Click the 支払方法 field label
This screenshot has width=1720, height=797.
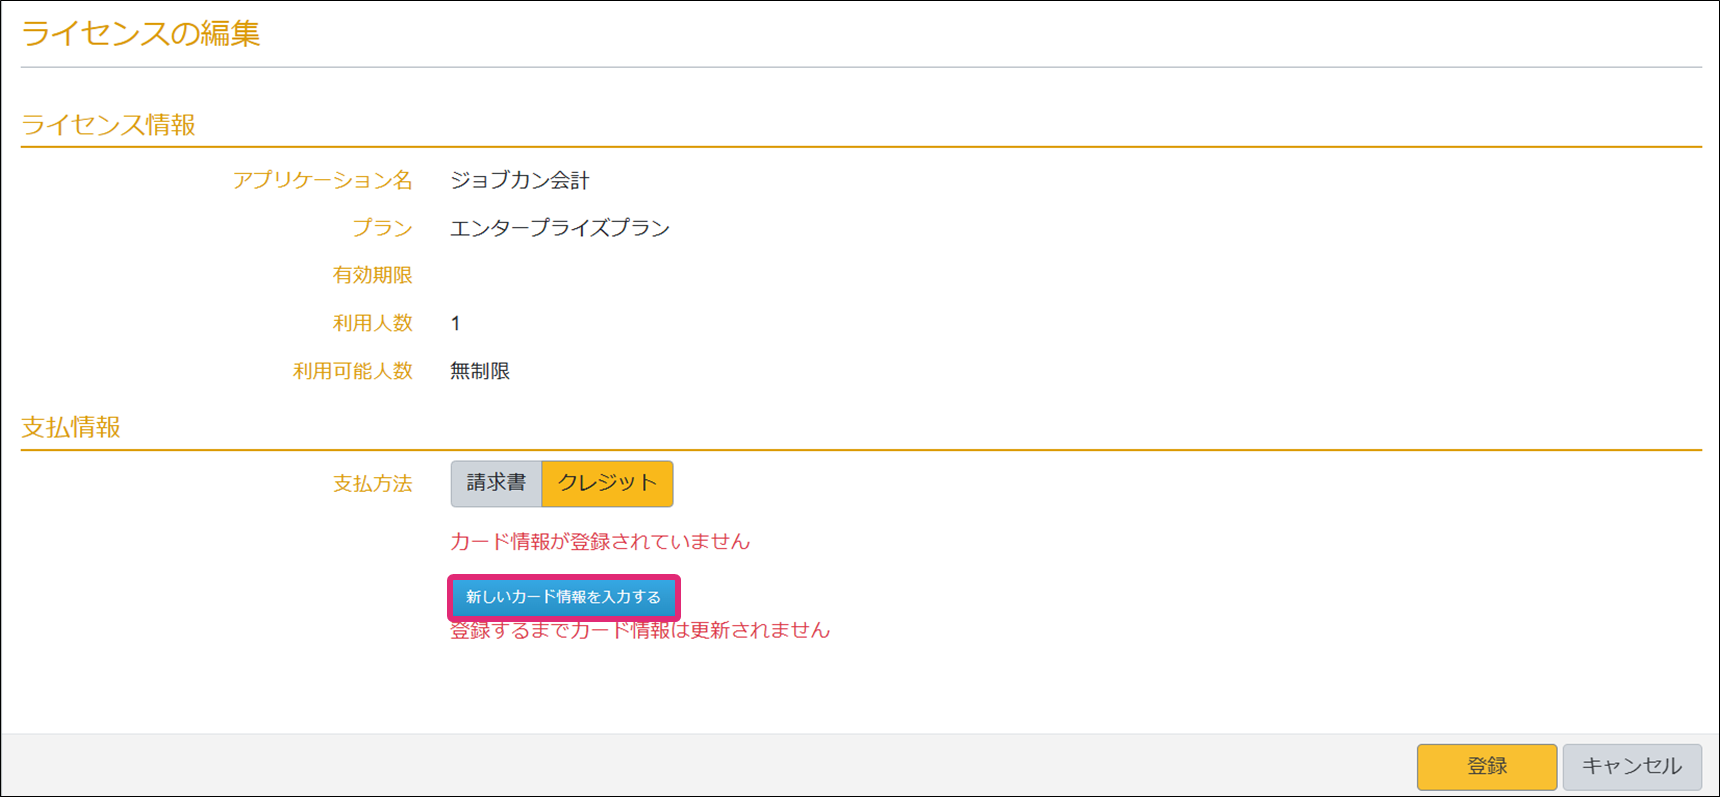372,484
